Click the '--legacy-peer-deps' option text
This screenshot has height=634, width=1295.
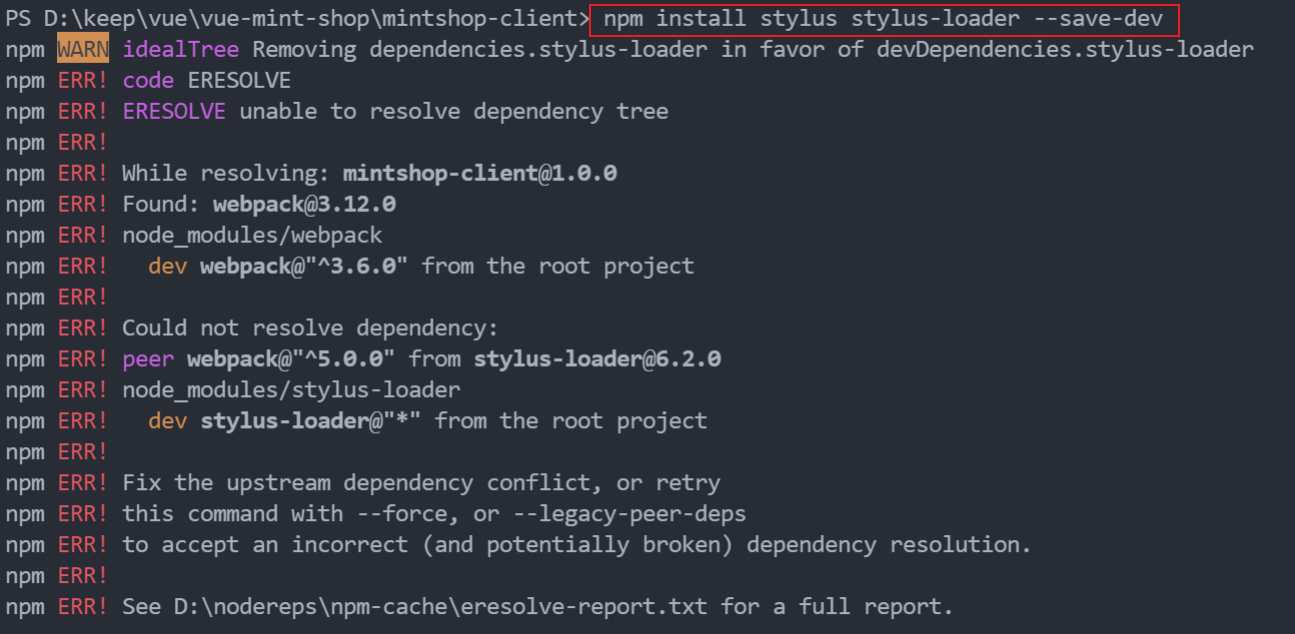pyautogui.click(x=630, y=514)
